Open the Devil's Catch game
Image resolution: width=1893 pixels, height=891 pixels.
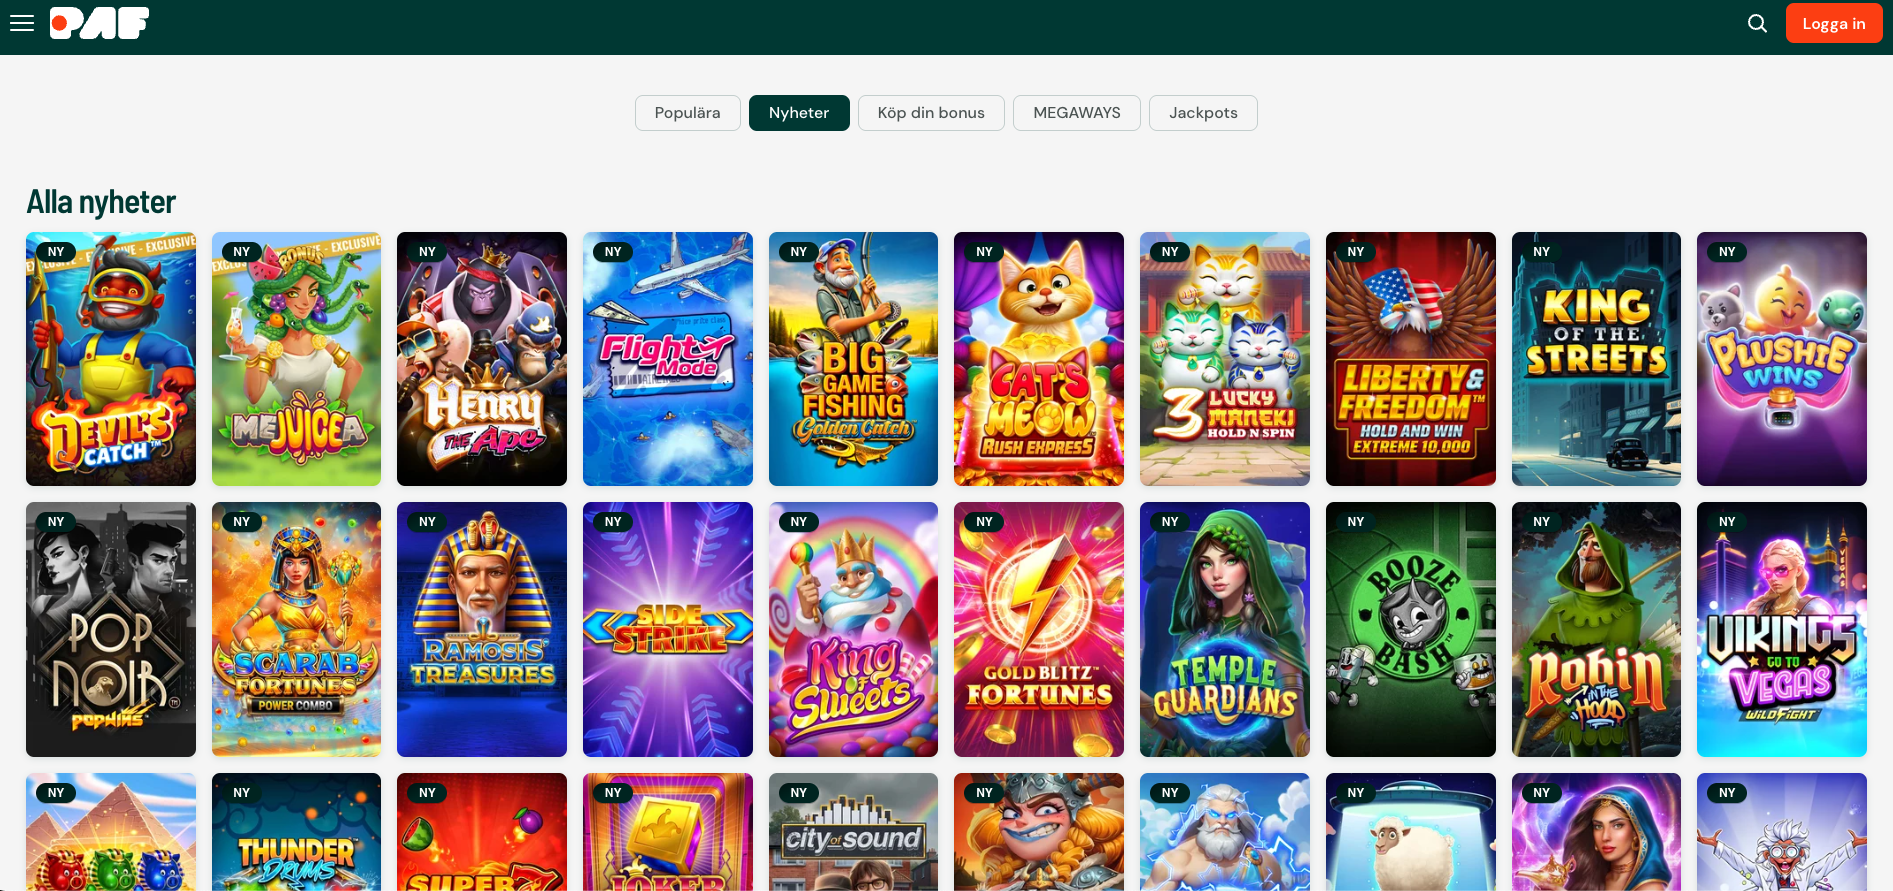click(111, 359)
